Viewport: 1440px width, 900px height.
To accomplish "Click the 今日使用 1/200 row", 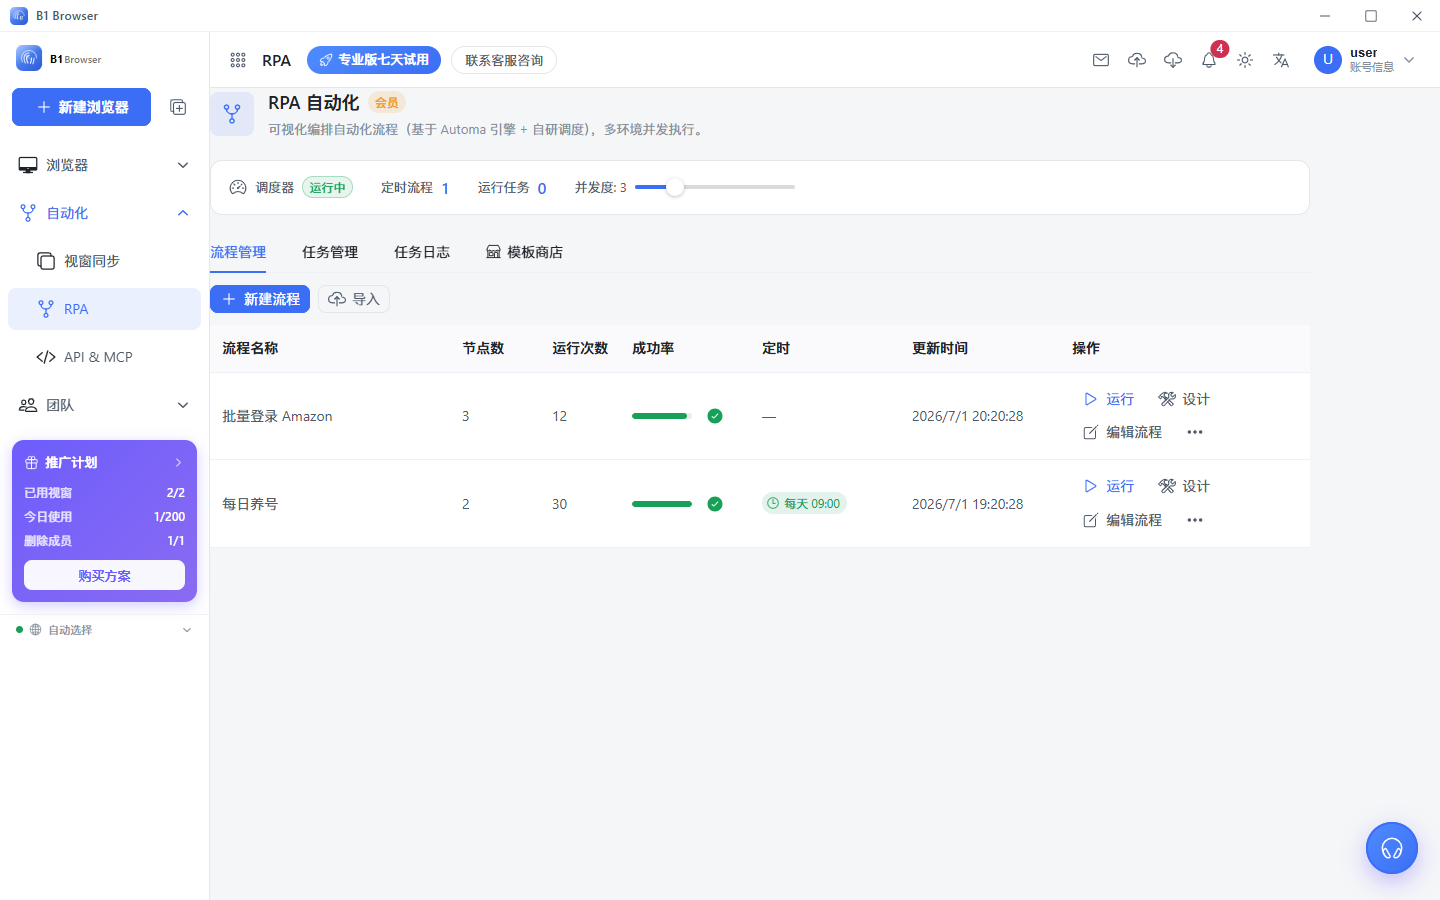I will coord(104,517).
